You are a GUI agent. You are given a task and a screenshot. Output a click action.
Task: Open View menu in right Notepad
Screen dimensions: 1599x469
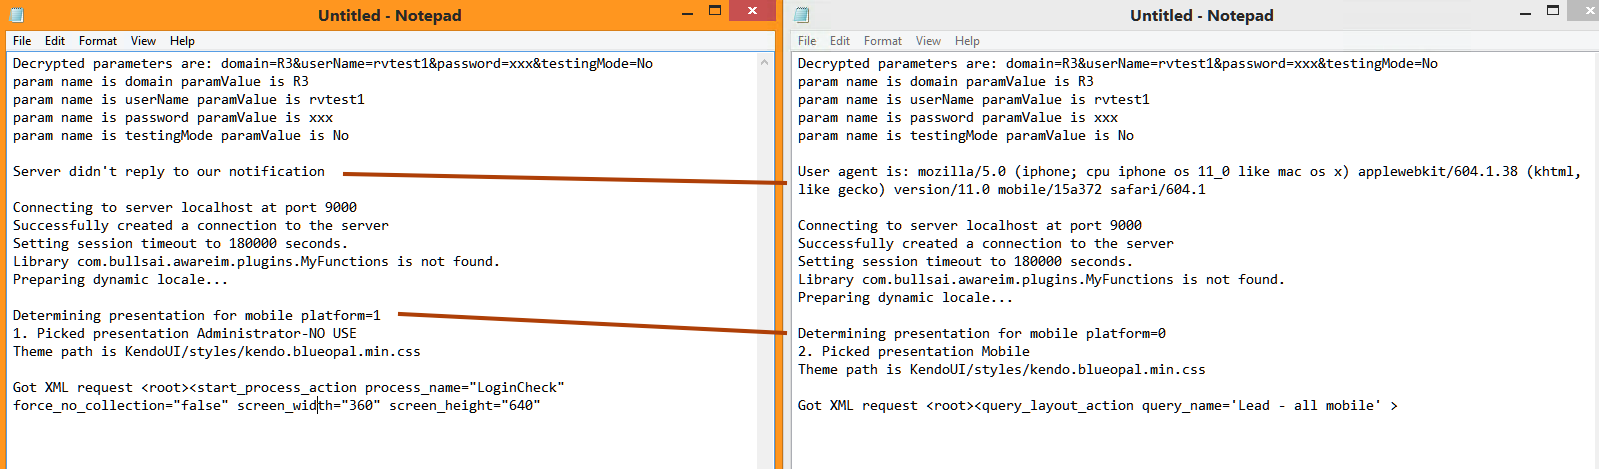[928, 41]
